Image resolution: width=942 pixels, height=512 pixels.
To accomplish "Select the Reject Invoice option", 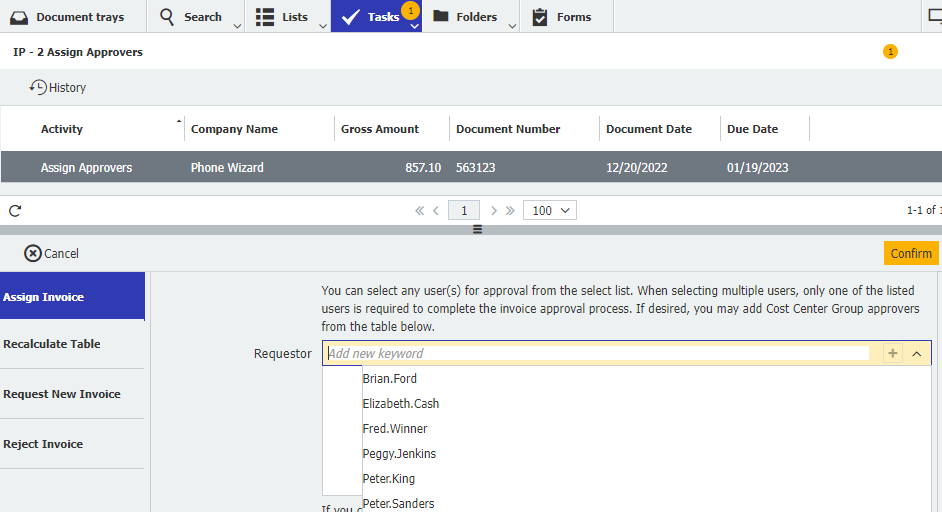I will click(x=72, y=444).
